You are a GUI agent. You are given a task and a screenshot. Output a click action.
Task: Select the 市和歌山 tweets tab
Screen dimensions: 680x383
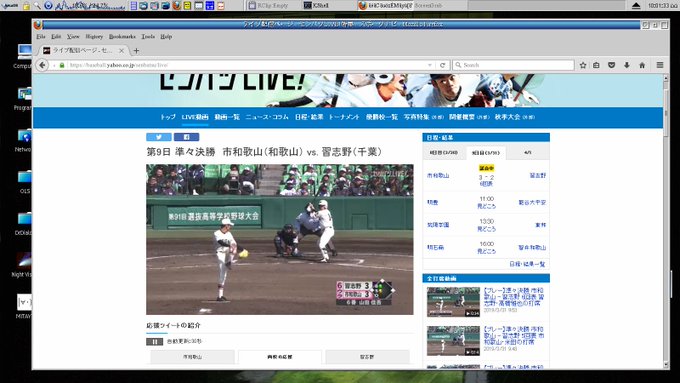[192, 357]
